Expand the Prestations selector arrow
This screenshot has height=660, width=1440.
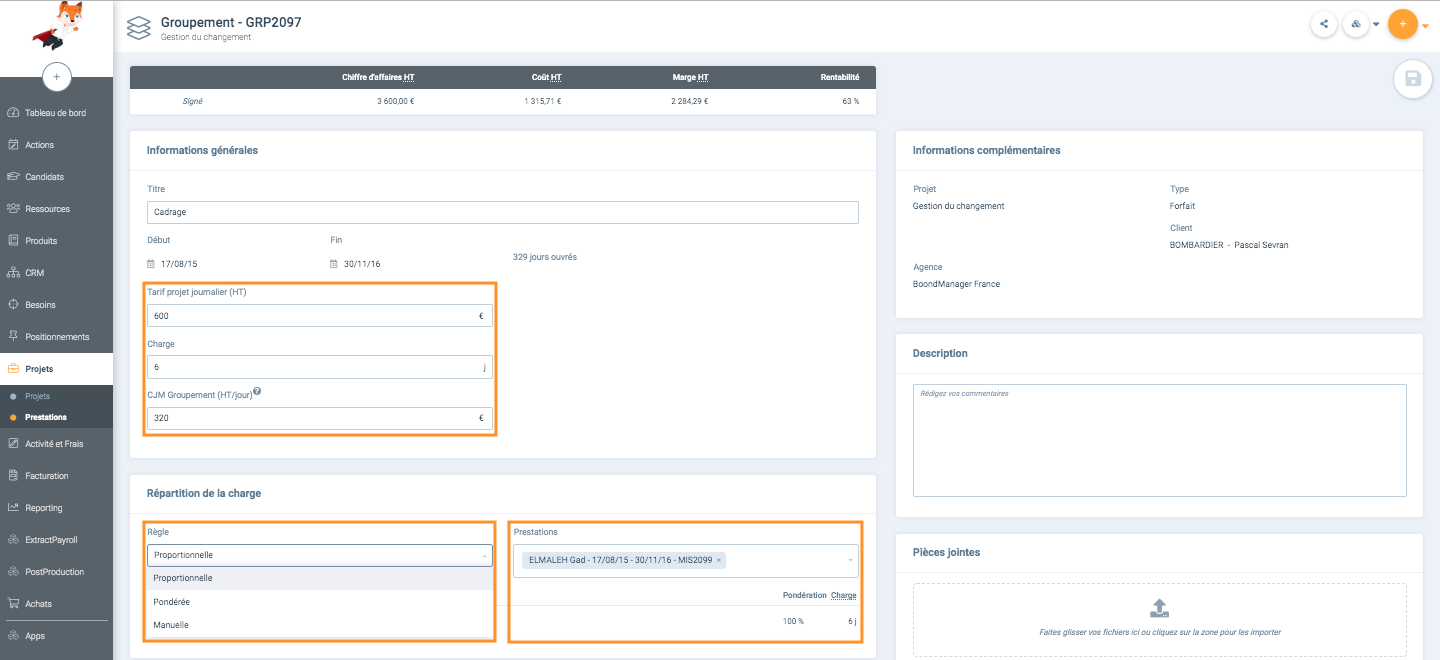(851, 560)
